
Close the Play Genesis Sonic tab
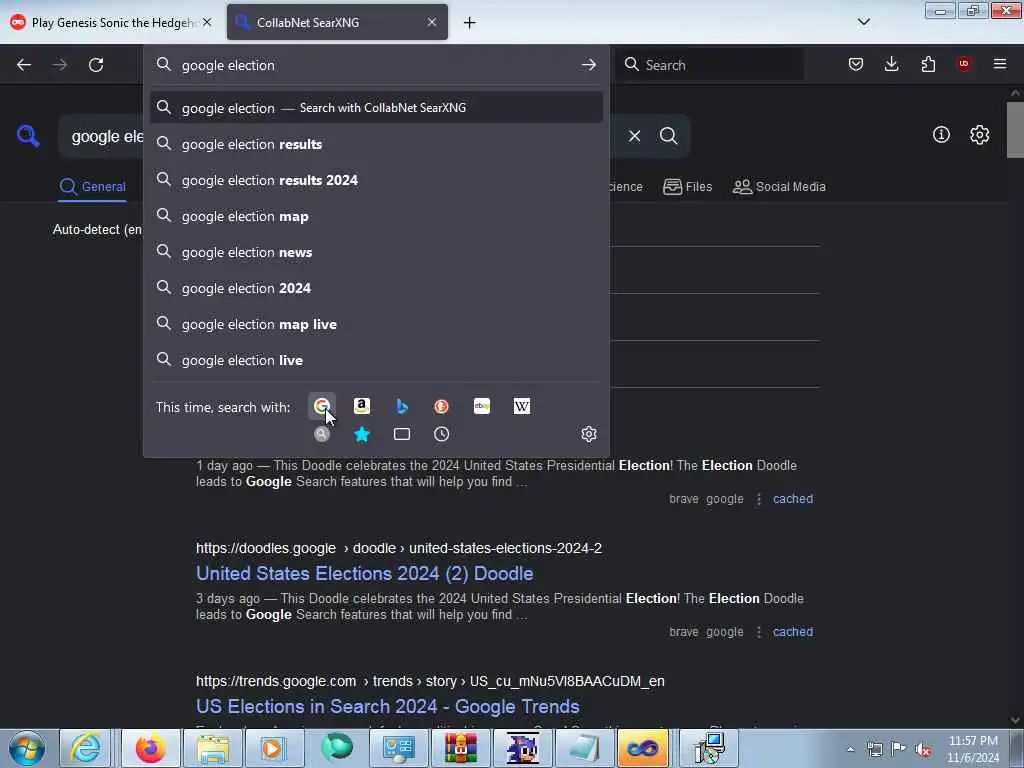click(x=207, y=22)
